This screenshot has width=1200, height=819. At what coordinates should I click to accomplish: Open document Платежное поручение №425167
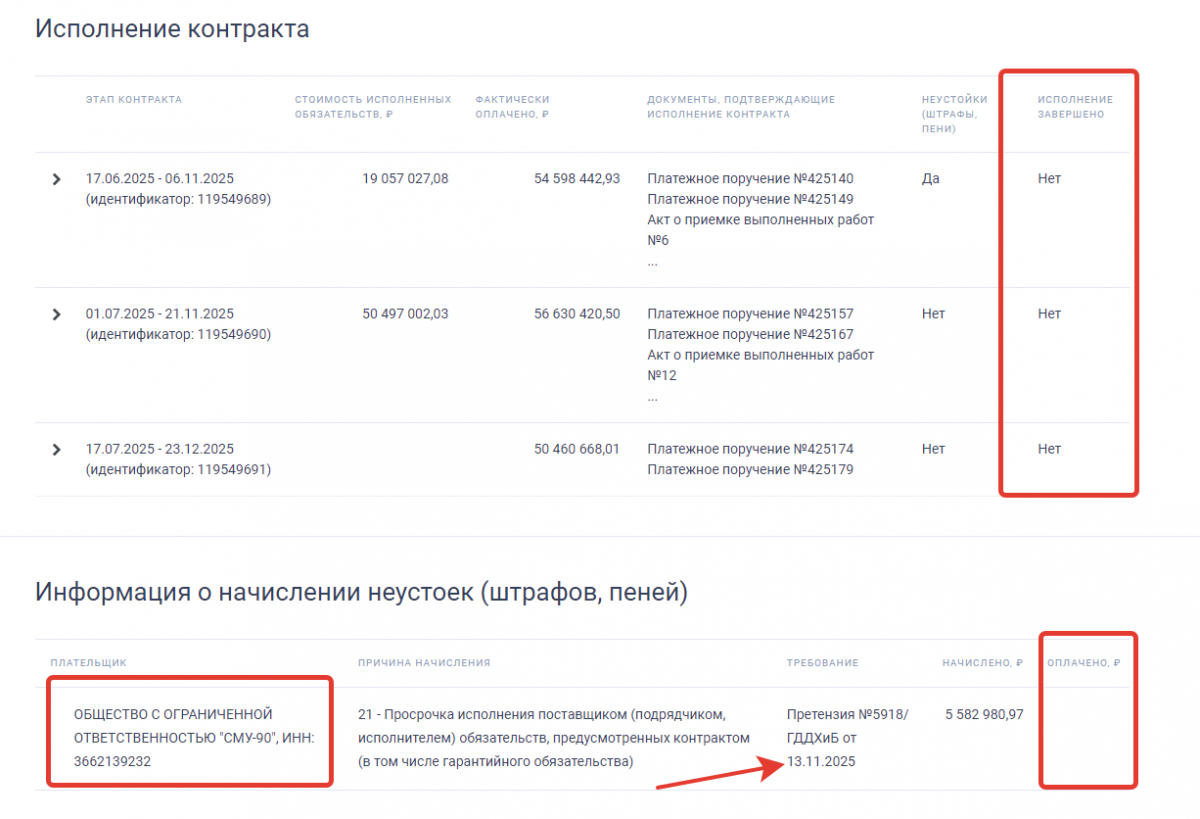pos(750,334)
